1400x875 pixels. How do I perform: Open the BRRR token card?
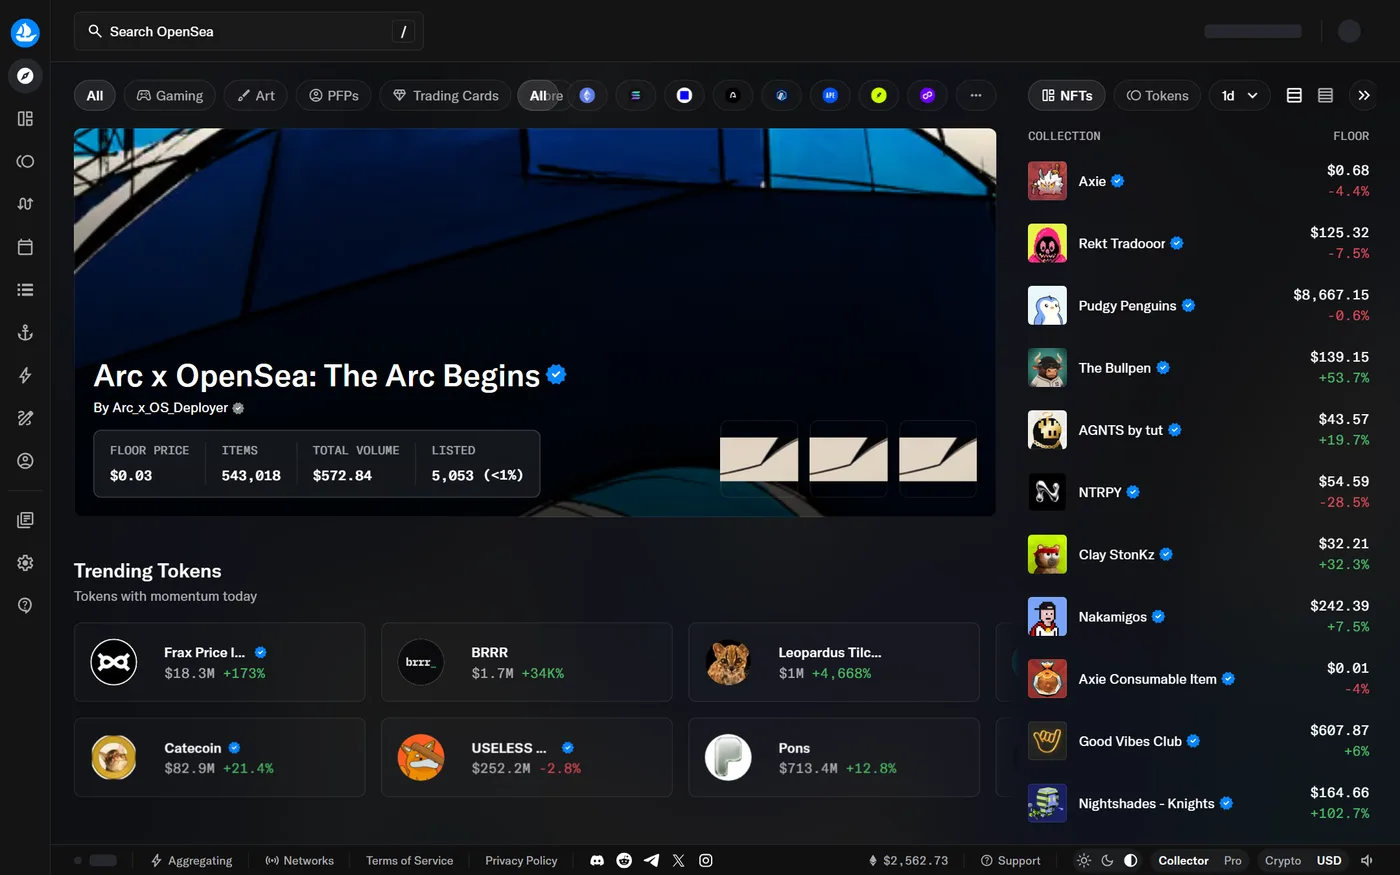(x=527, y=662)
